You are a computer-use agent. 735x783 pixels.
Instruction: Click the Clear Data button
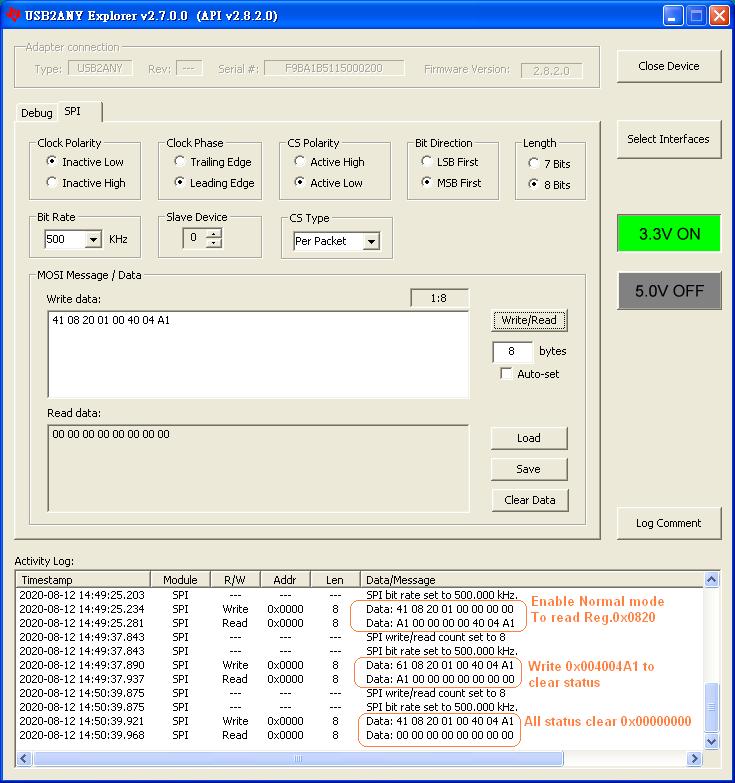[x=530, y=500]
